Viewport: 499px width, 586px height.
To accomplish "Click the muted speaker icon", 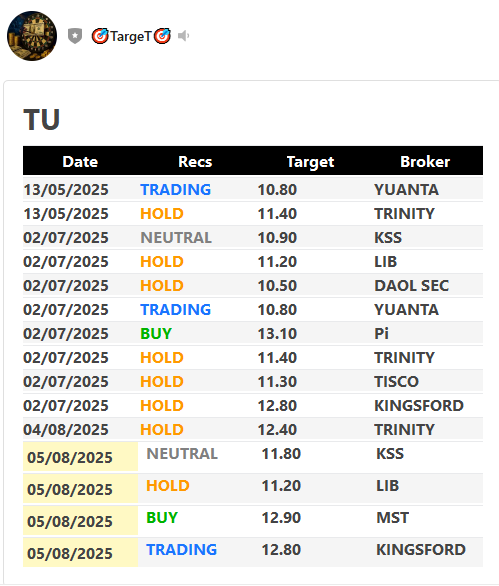I will [183, 36].
